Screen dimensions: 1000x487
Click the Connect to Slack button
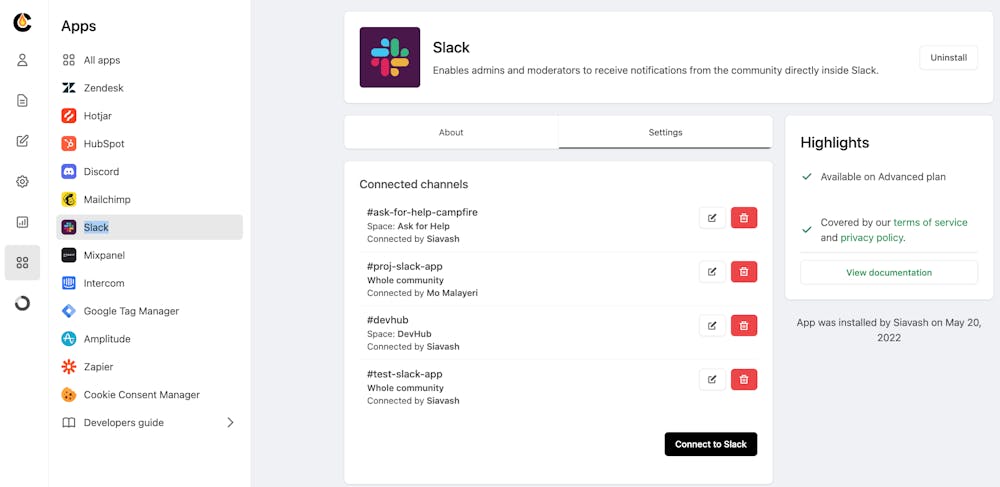coord(710,444)
